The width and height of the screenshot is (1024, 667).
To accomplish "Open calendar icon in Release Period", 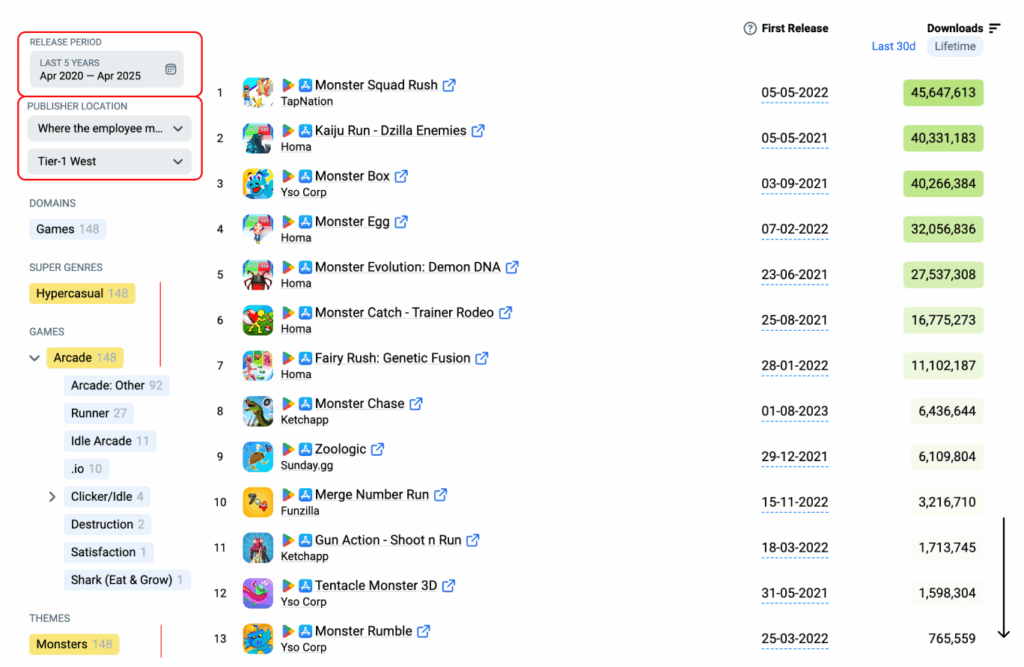I will tap(170, 69).
